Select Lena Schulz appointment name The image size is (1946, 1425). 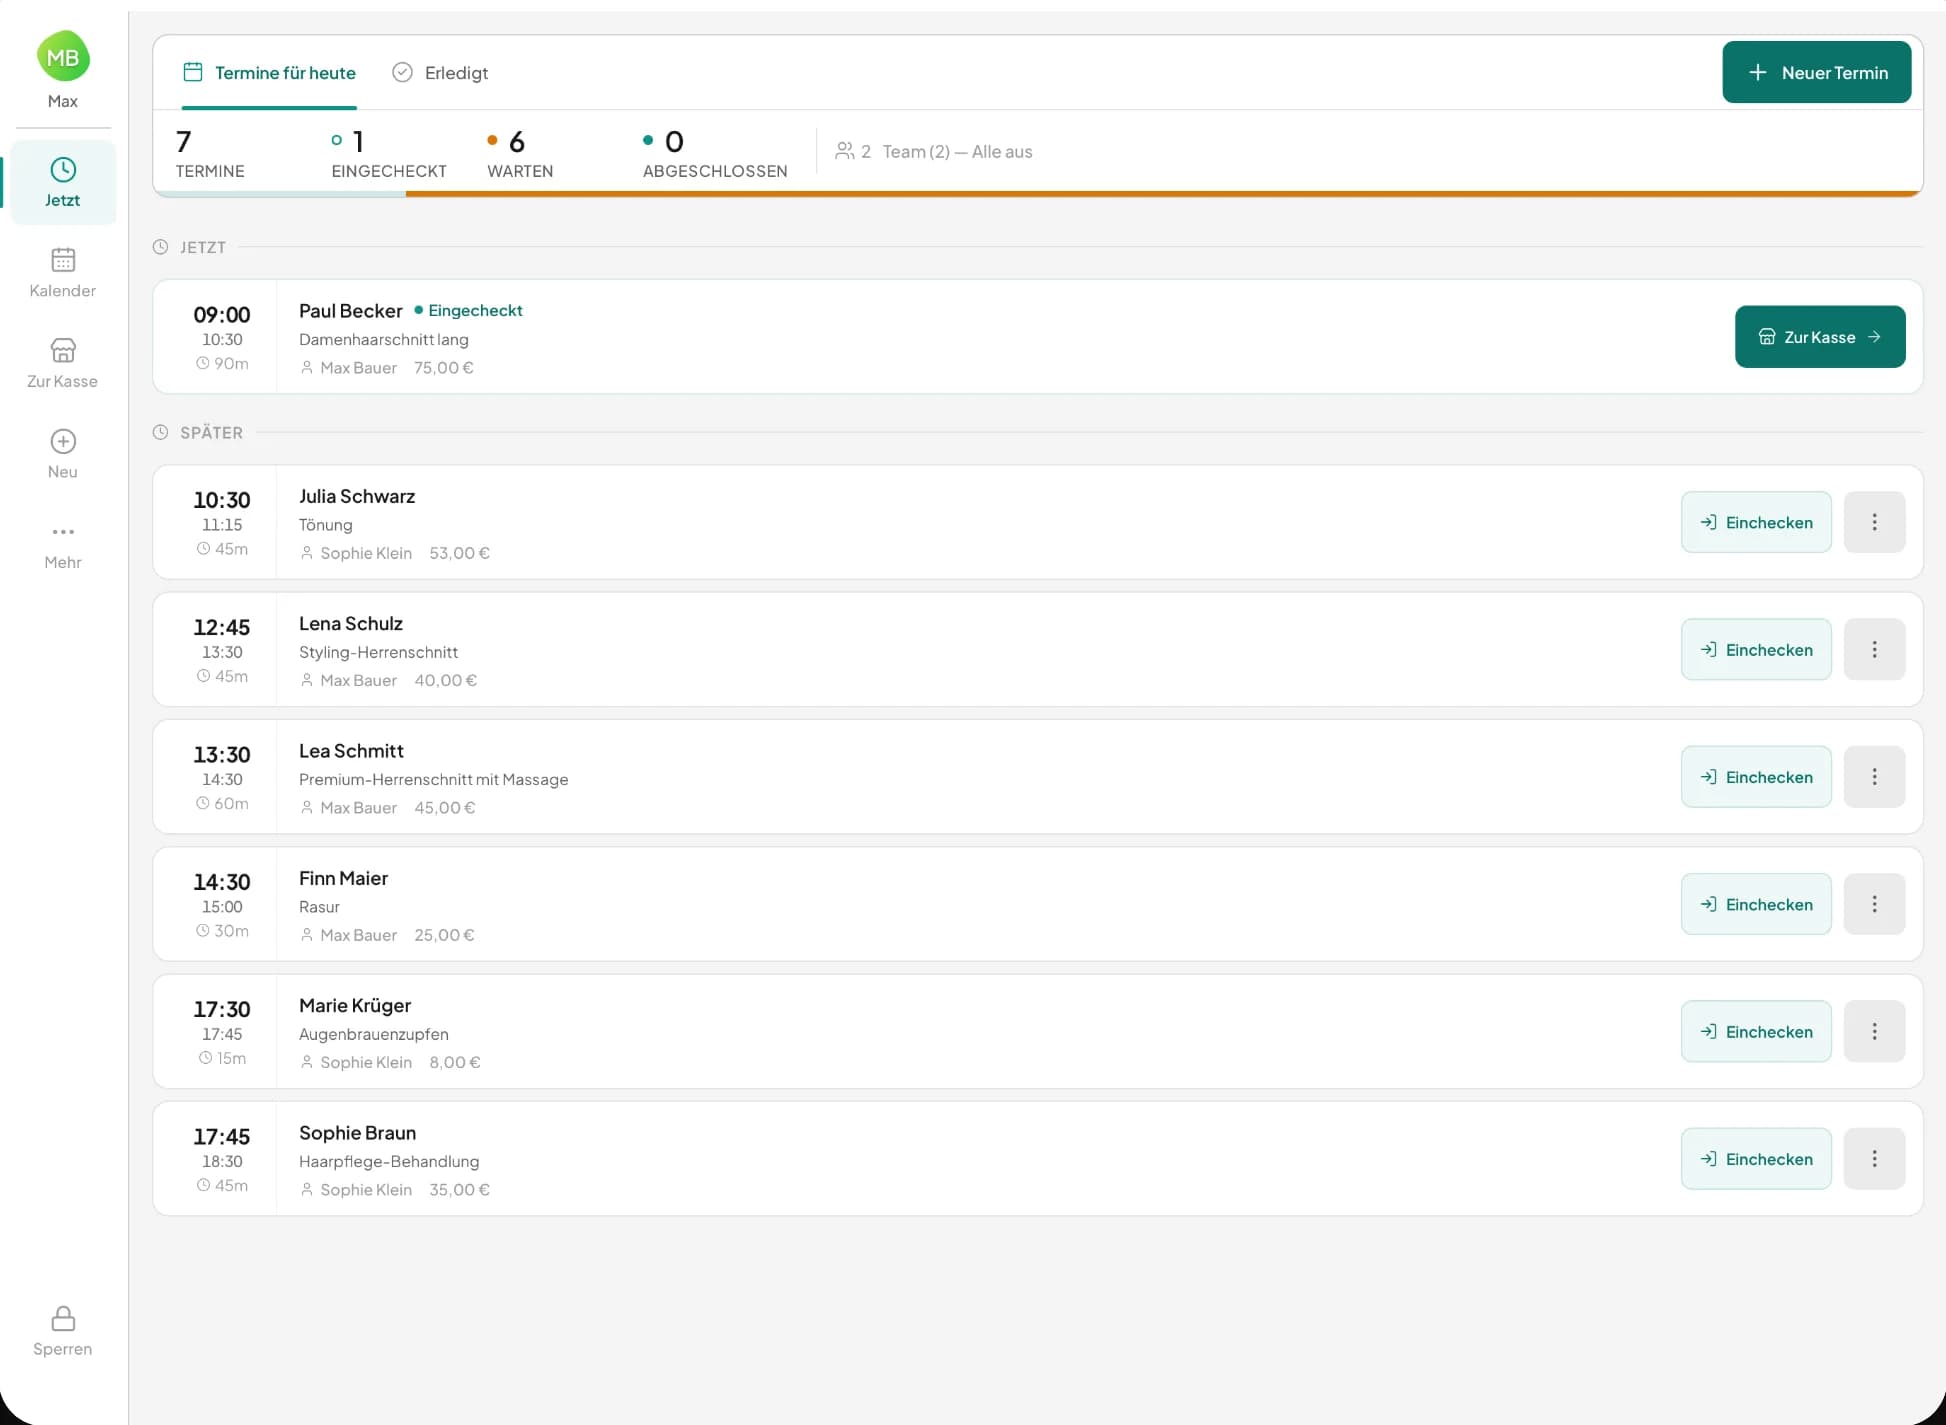[x=351, y=623]
